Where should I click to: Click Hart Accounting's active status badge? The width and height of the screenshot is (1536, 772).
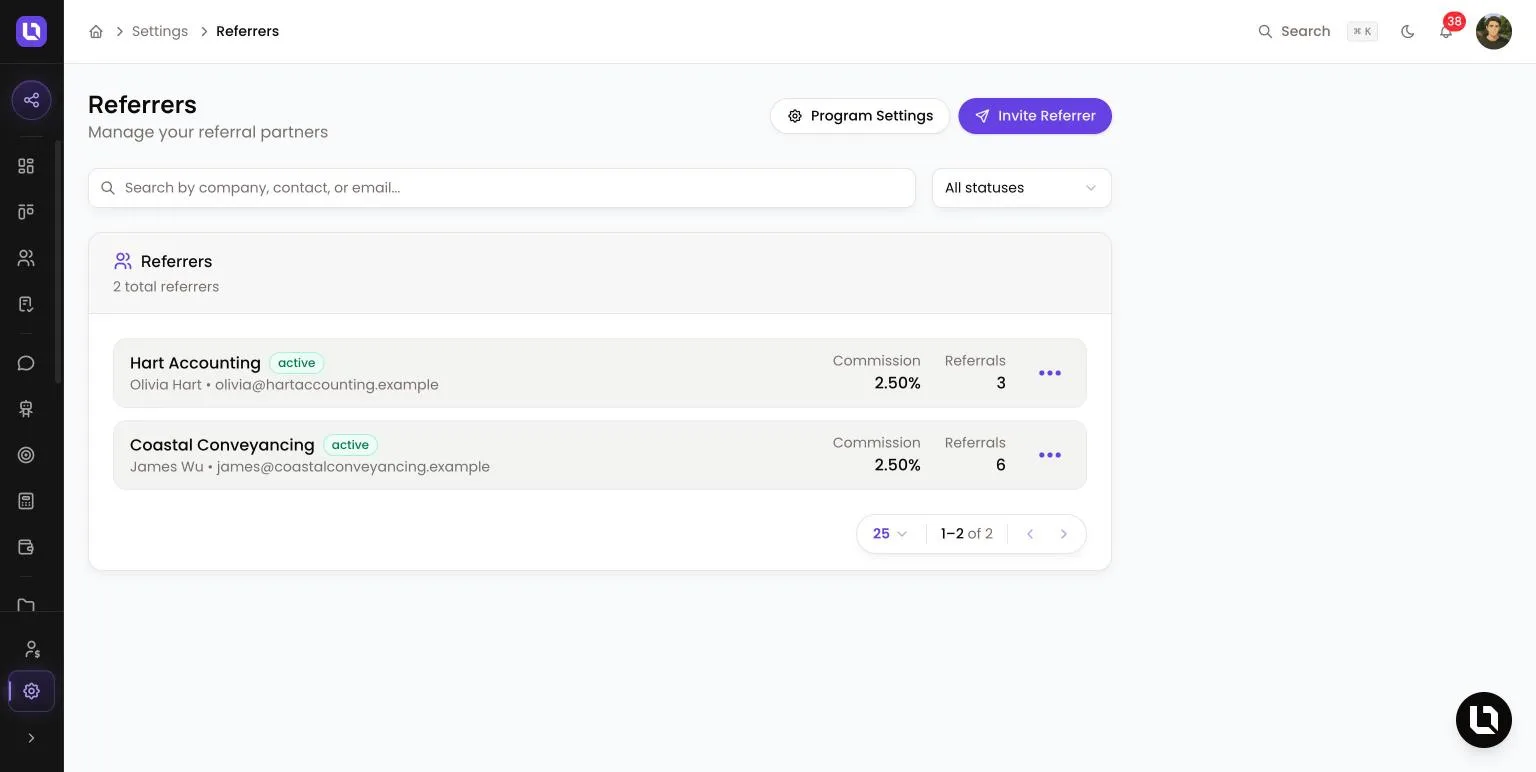(297, 363)
